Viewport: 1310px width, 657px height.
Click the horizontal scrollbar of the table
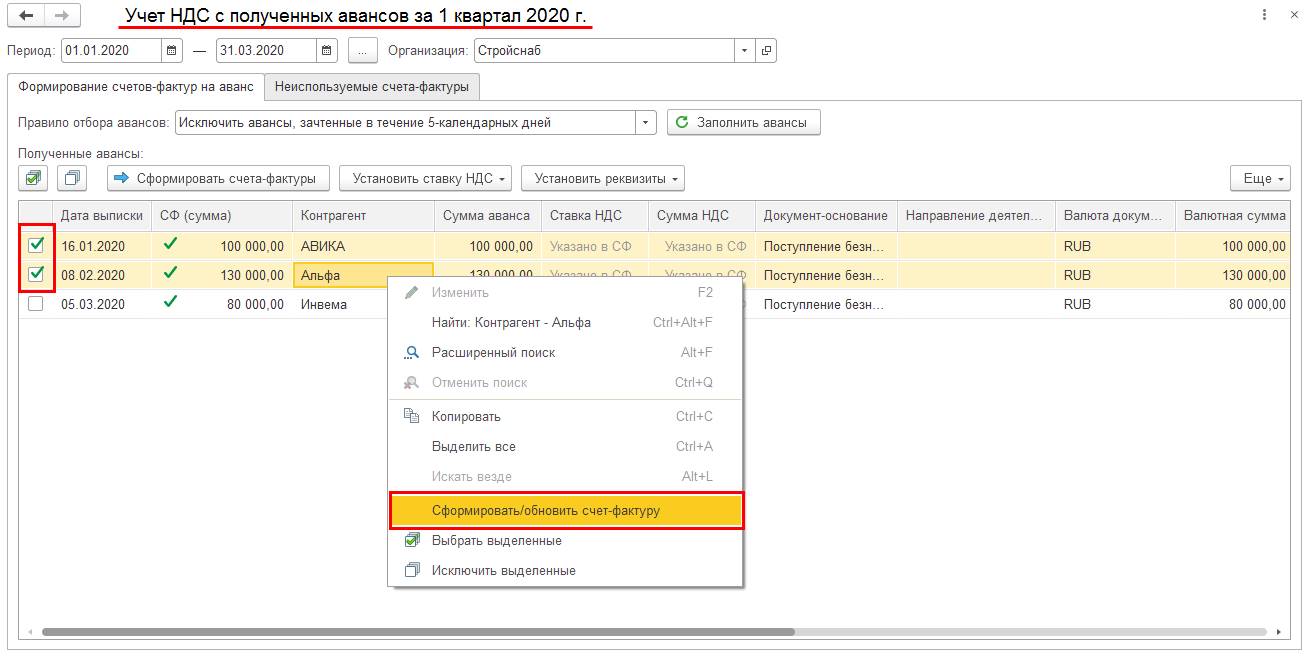tap(418, 632)
